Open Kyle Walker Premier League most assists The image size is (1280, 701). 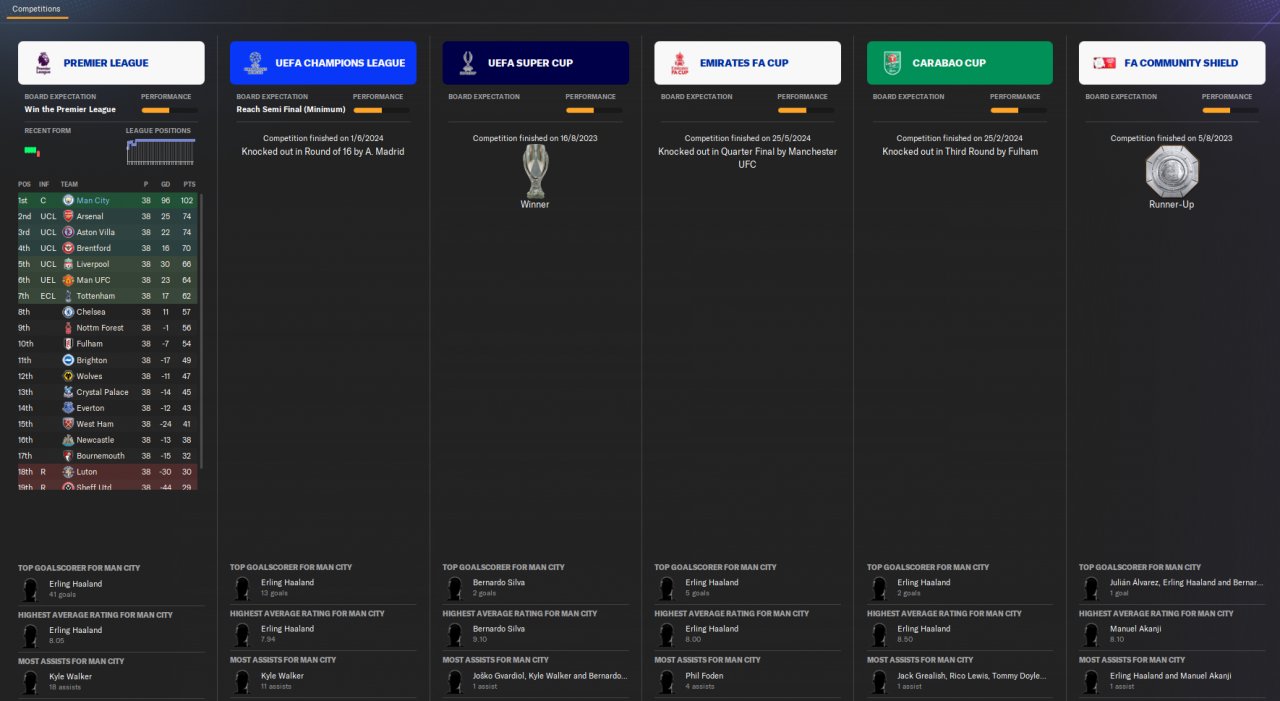pyautogui.click(x=71, y=676)
